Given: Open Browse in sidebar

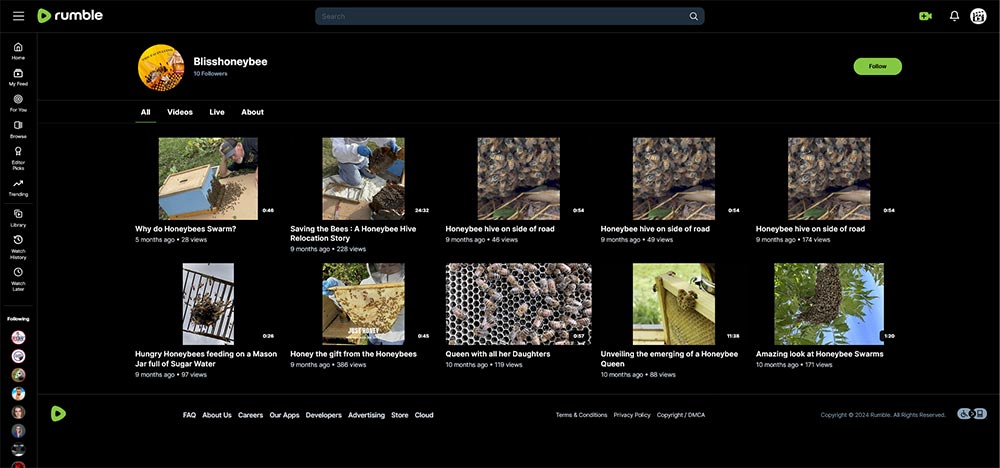Looking at the screenshot, I should coord(18,129).
